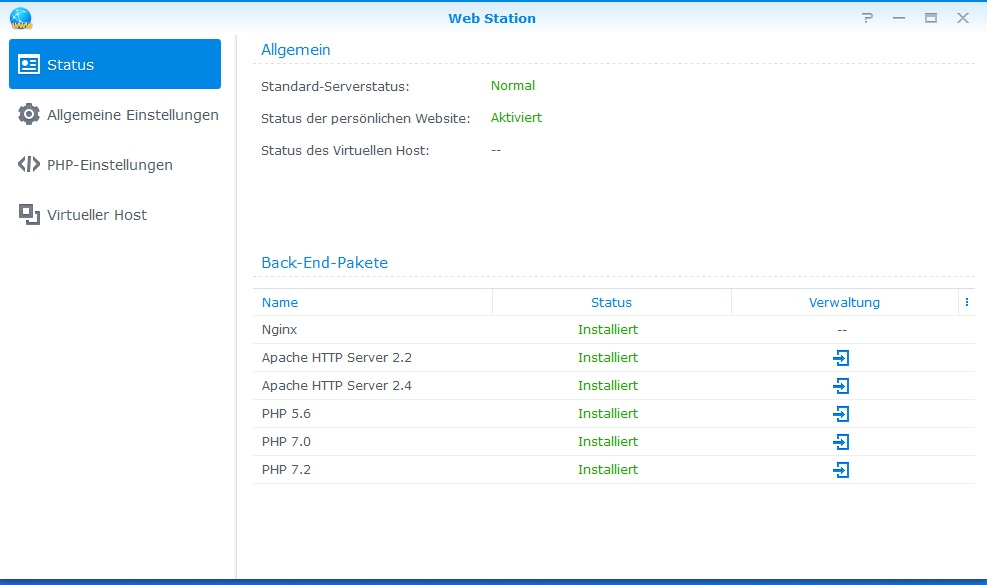Open management link for Apache HTTP Server 2.4

pos(841,386)
